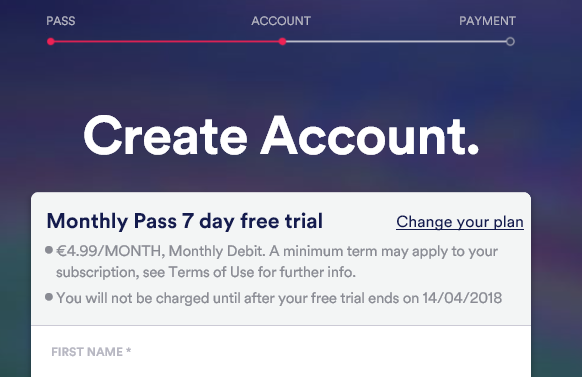This screenshot has height=377, width=582.
Task: Click the Monthly Pass 7 day free trial title
Action: click(185, 221)
